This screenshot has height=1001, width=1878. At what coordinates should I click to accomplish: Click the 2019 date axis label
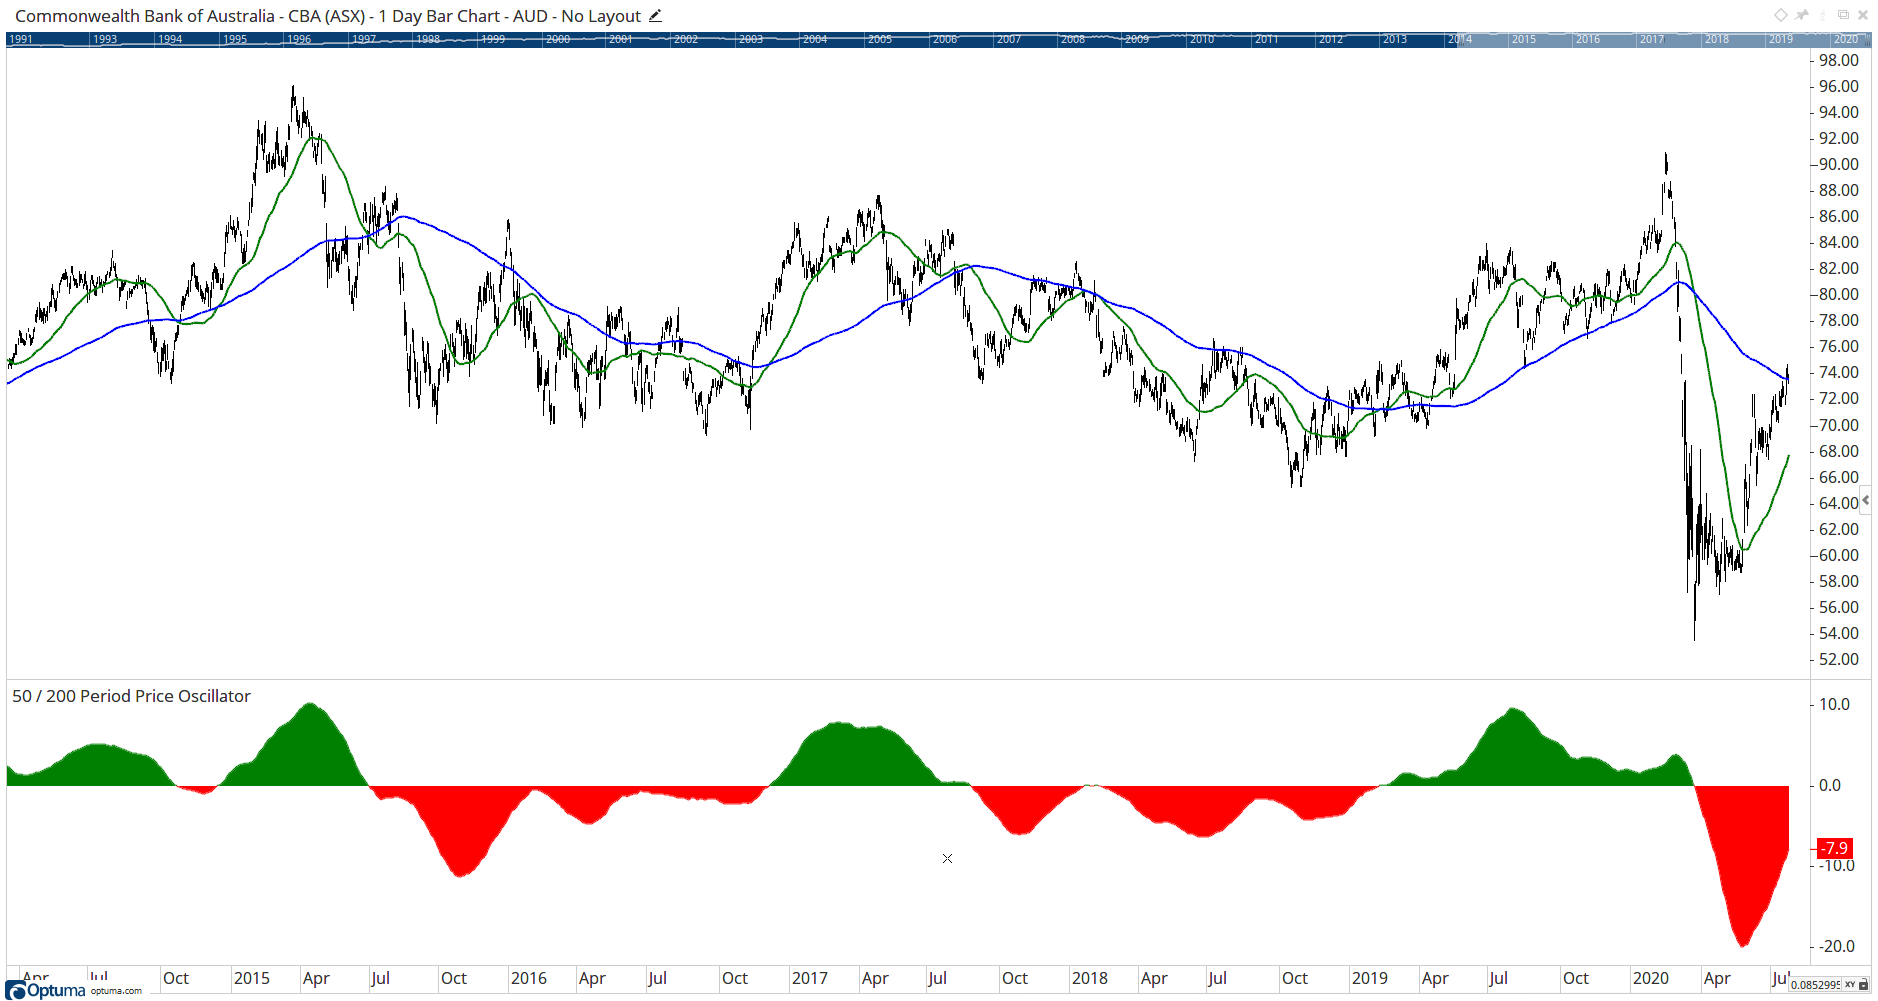click(1370, 978)
